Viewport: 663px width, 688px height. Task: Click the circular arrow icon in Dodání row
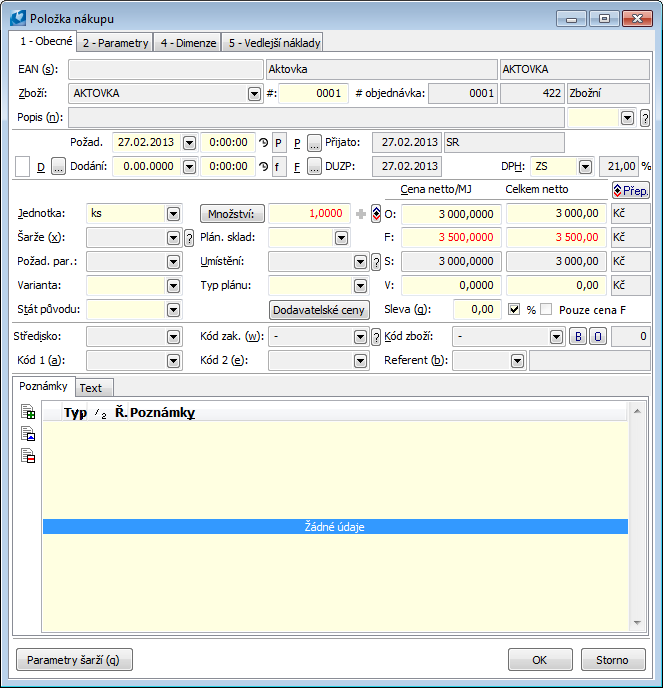[263, 166]
